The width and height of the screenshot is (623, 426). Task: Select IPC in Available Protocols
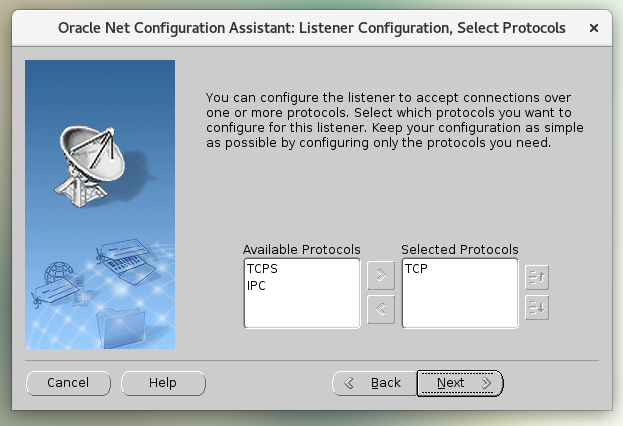[x=256, y=285]
